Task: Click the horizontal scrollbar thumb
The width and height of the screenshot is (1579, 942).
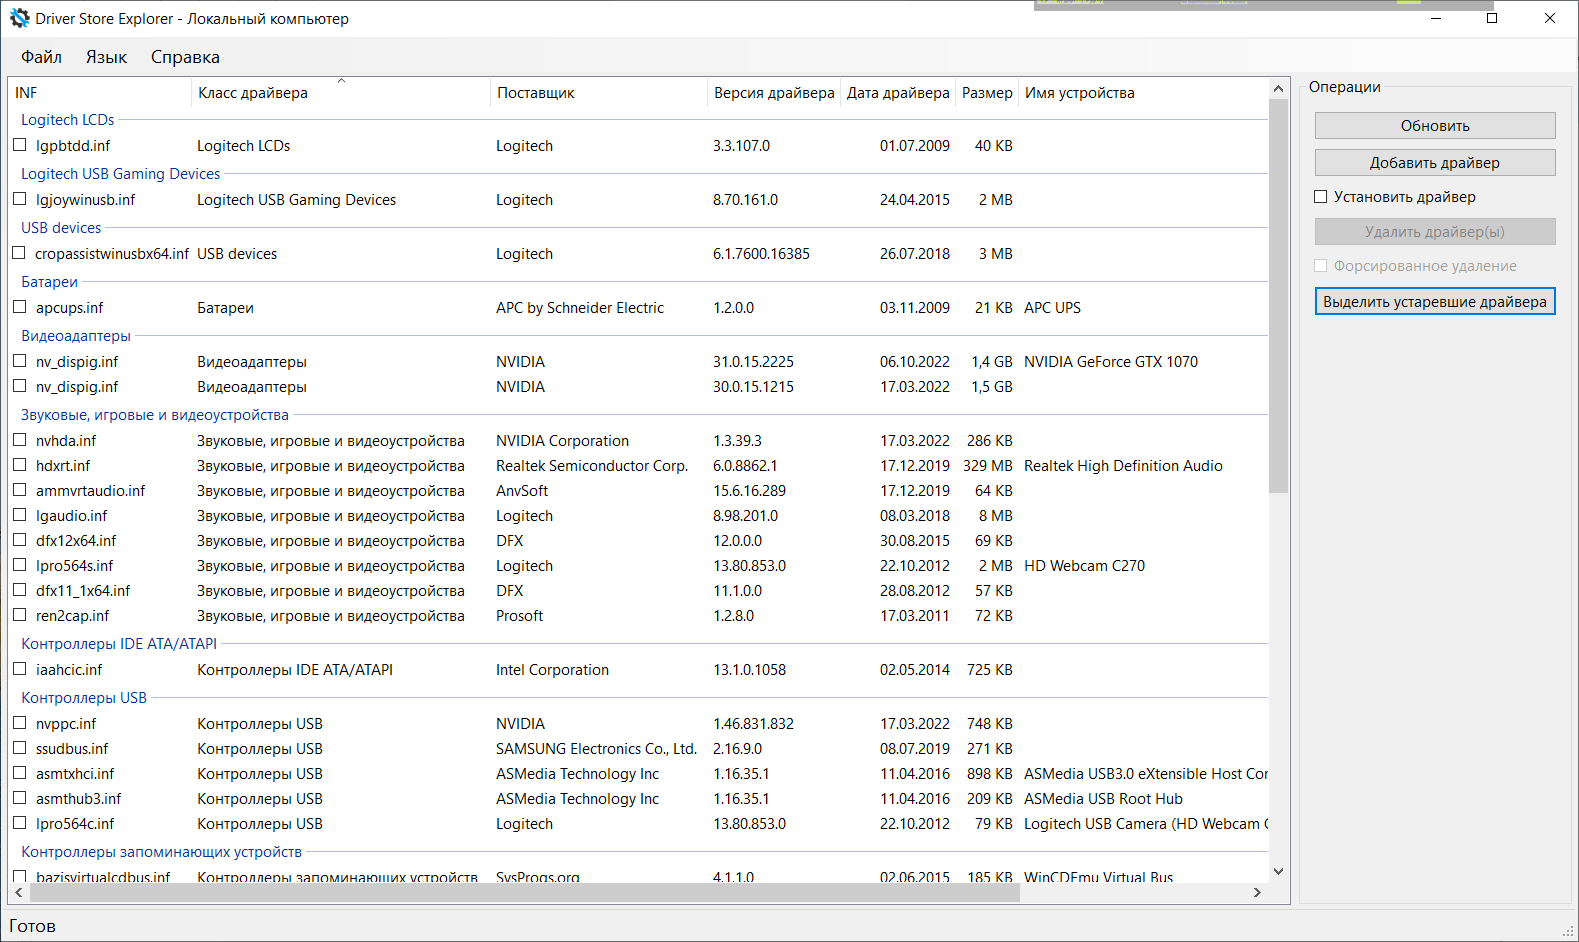Action: (523, 893)
